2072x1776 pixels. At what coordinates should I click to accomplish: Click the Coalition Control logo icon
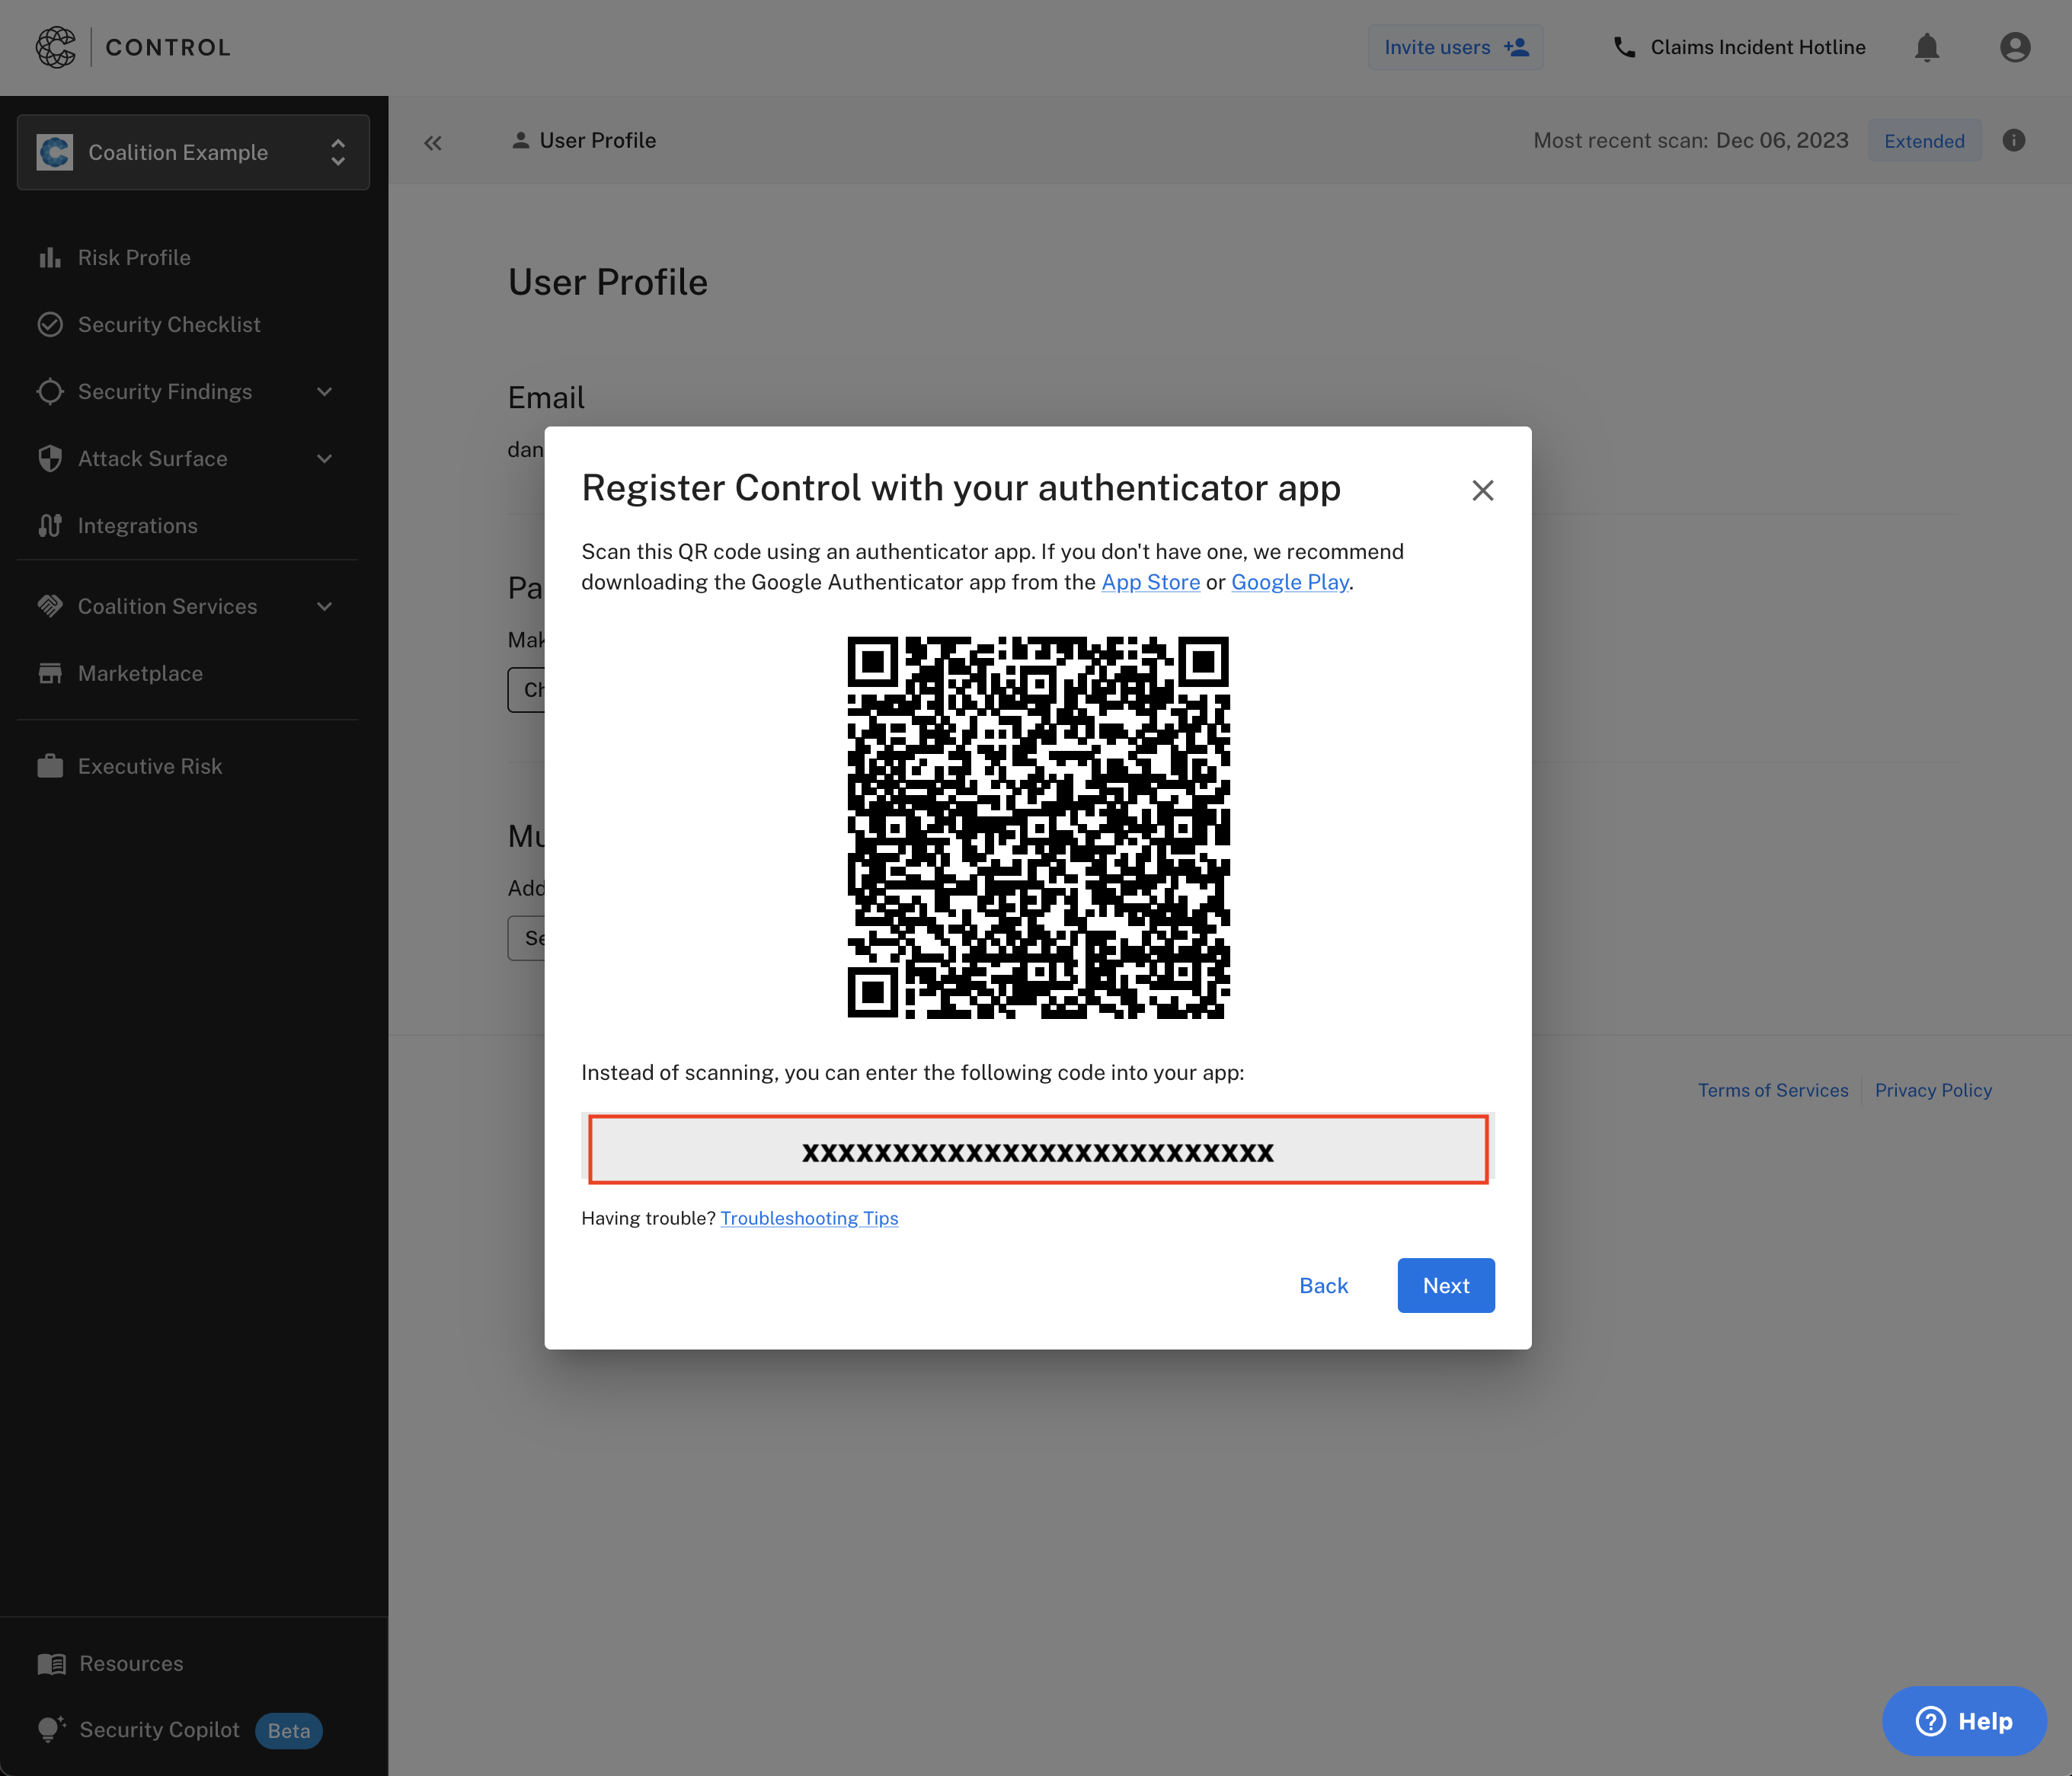click(x=56, y=47)
